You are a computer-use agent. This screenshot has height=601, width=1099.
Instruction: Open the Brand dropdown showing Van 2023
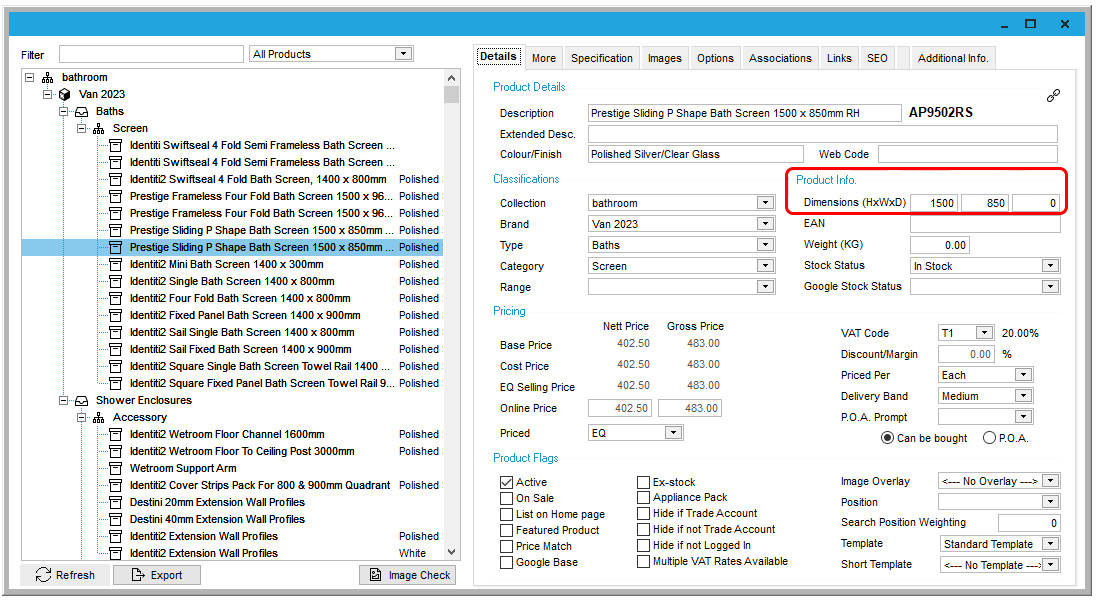(x=765, y=224)
